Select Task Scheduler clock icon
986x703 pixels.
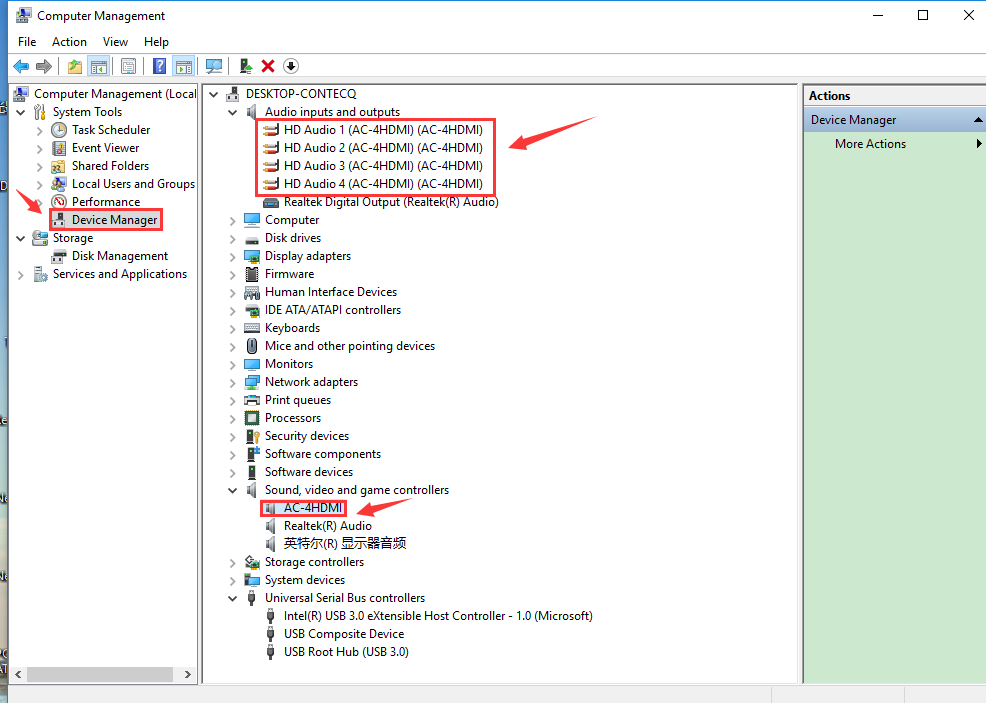point(59,130)
